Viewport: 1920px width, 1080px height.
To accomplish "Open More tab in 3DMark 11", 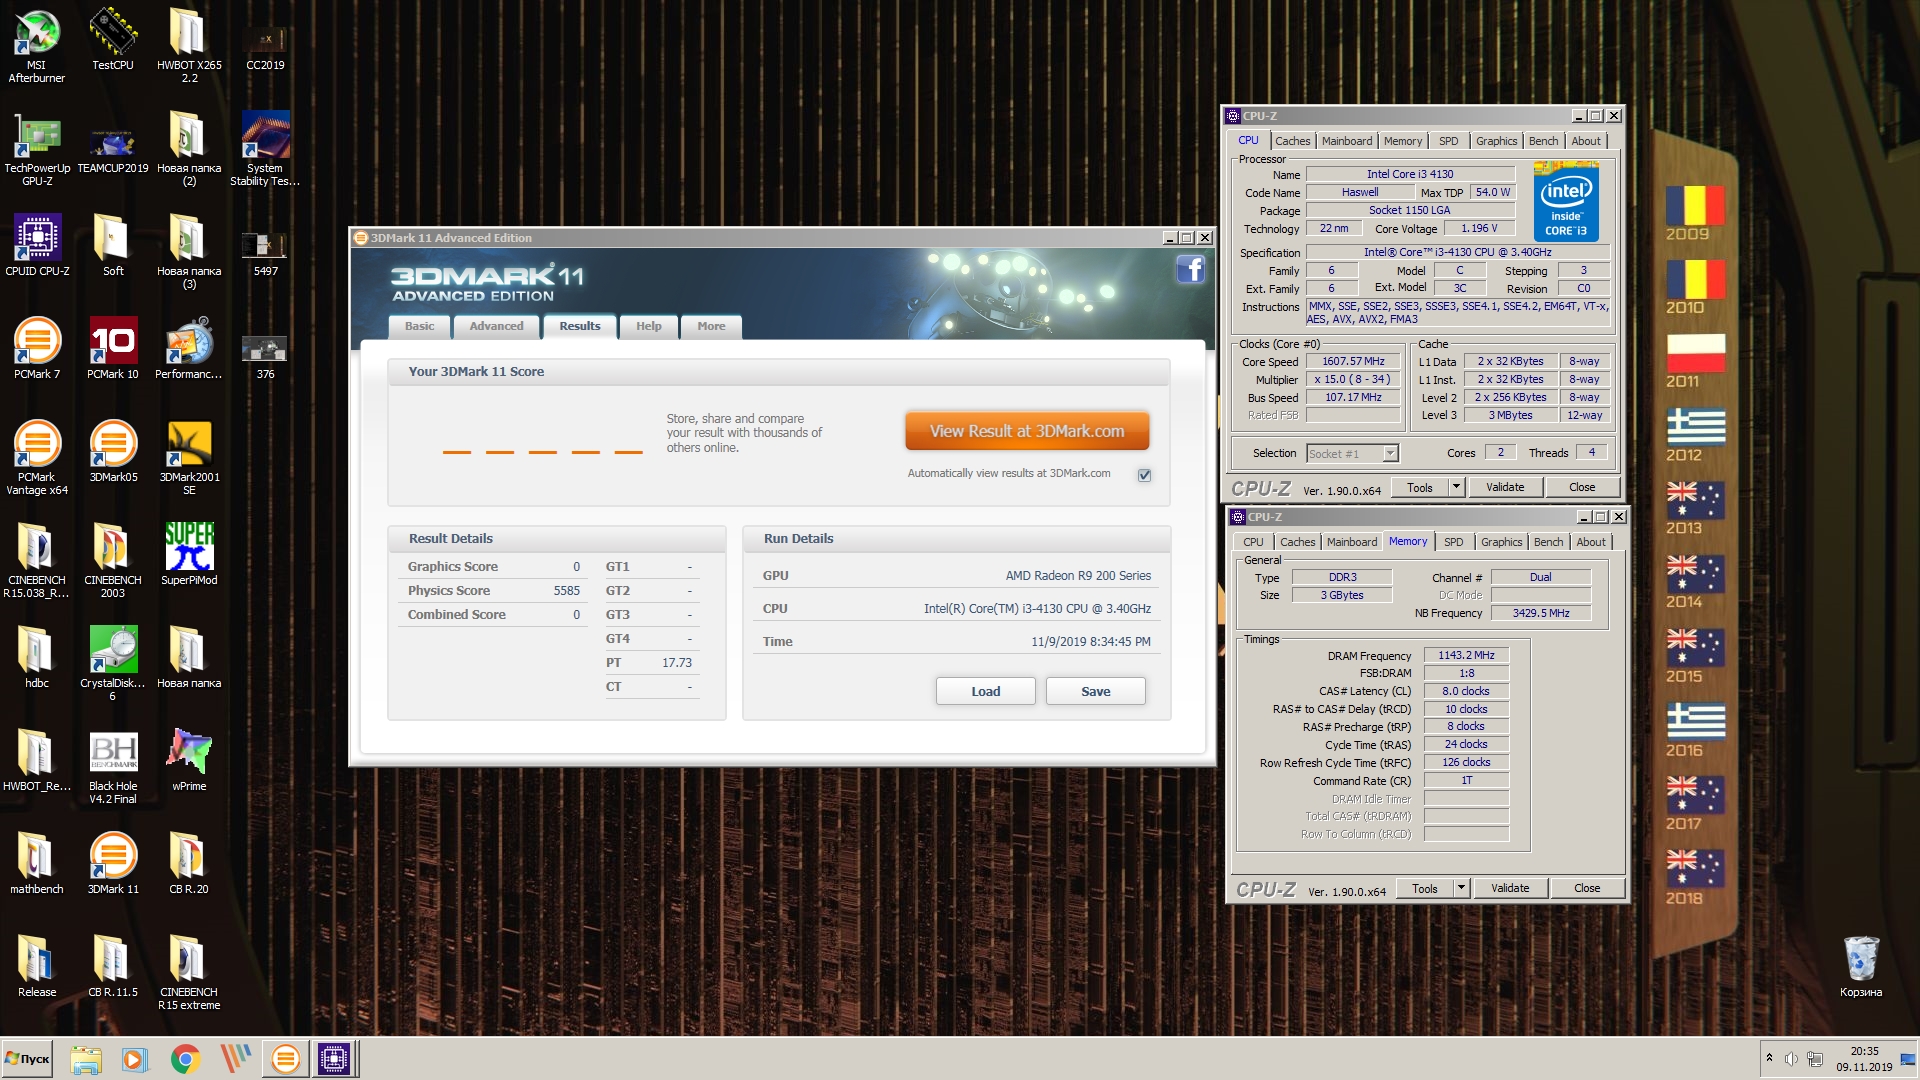I will click(711, 327).
